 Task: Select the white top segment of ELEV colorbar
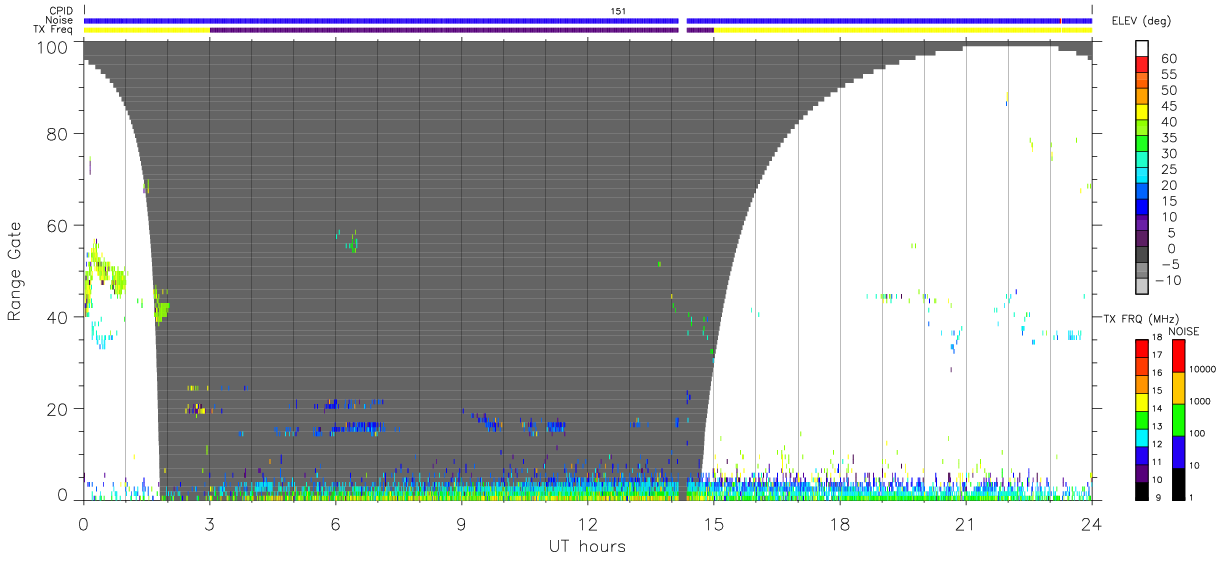(x=1141, y=48)
